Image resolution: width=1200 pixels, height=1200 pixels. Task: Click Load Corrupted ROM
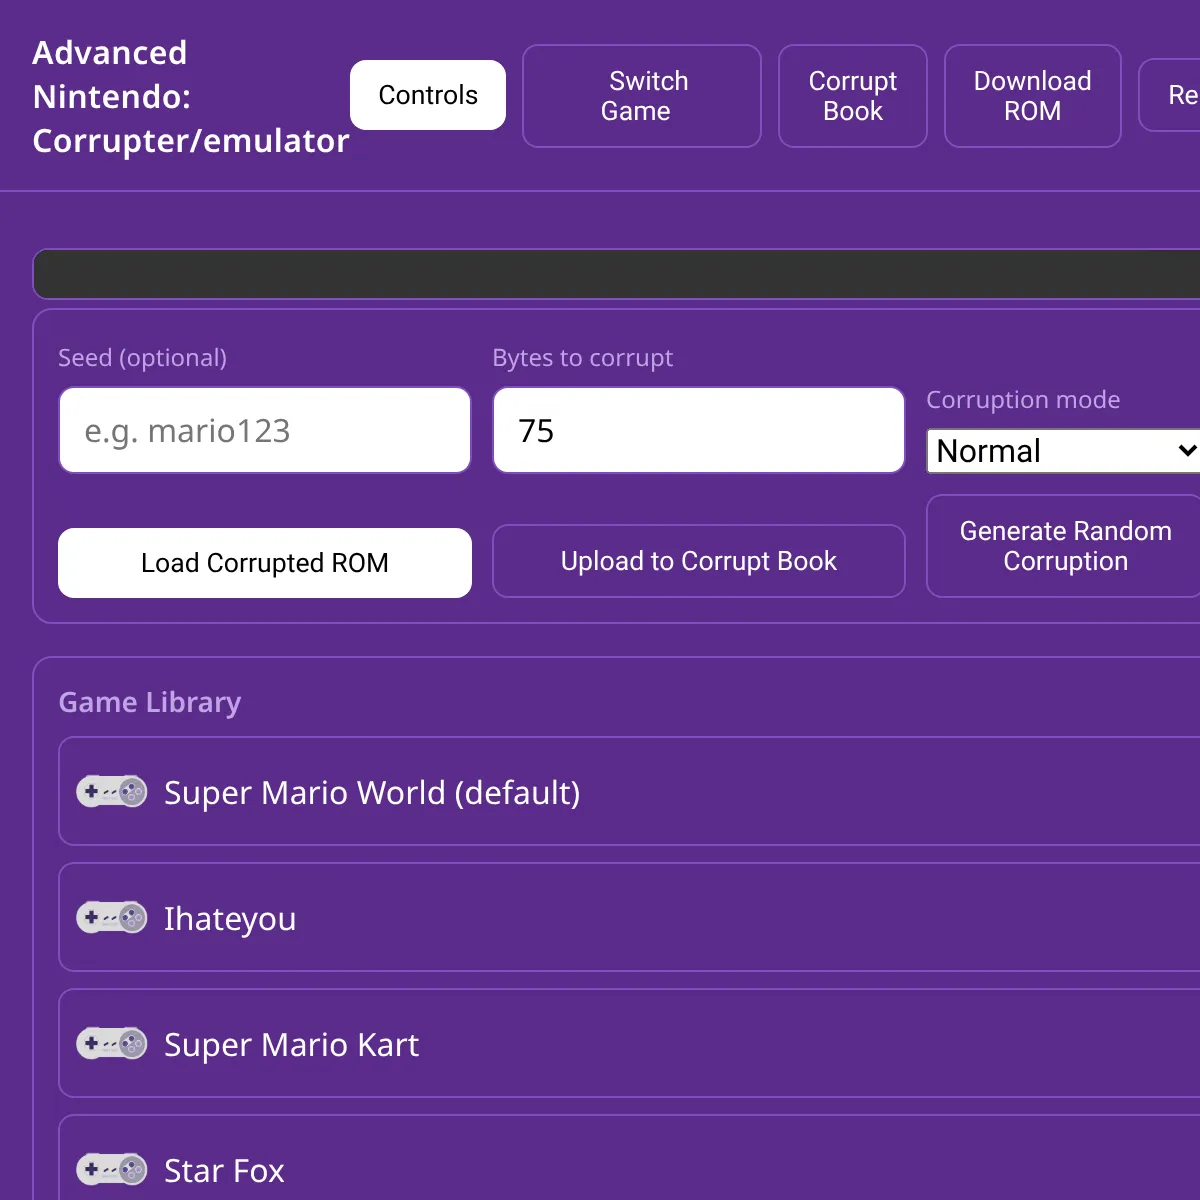pyautogui.click(x=265, y=563)
